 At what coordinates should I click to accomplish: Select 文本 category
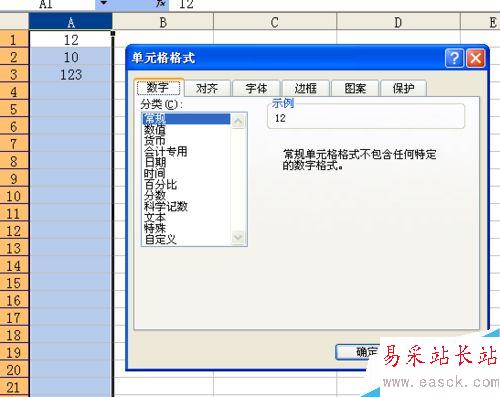point(186,218)
